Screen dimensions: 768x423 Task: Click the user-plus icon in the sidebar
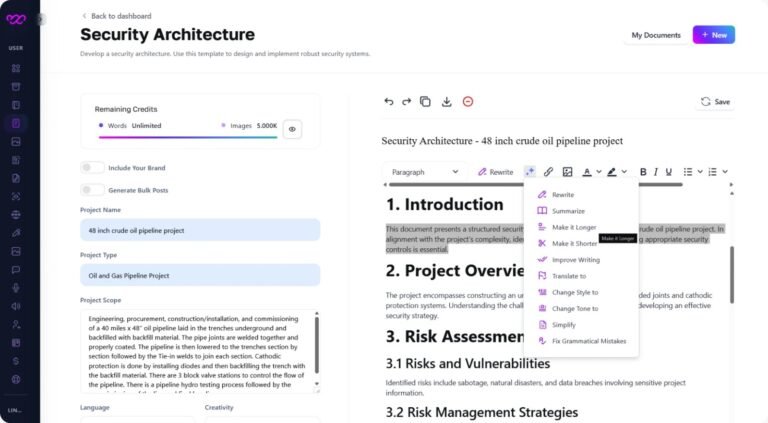(16, 324)
